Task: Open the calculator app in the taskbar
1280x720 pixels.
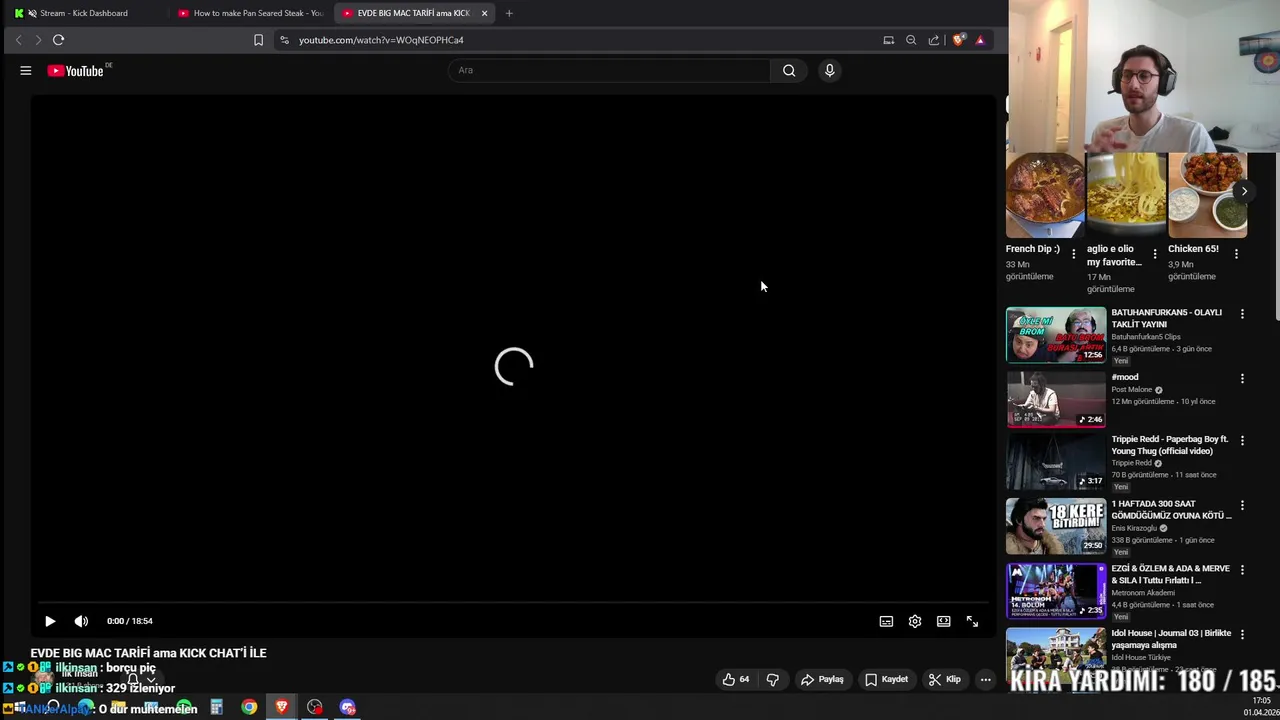Action: click(216, 708)
